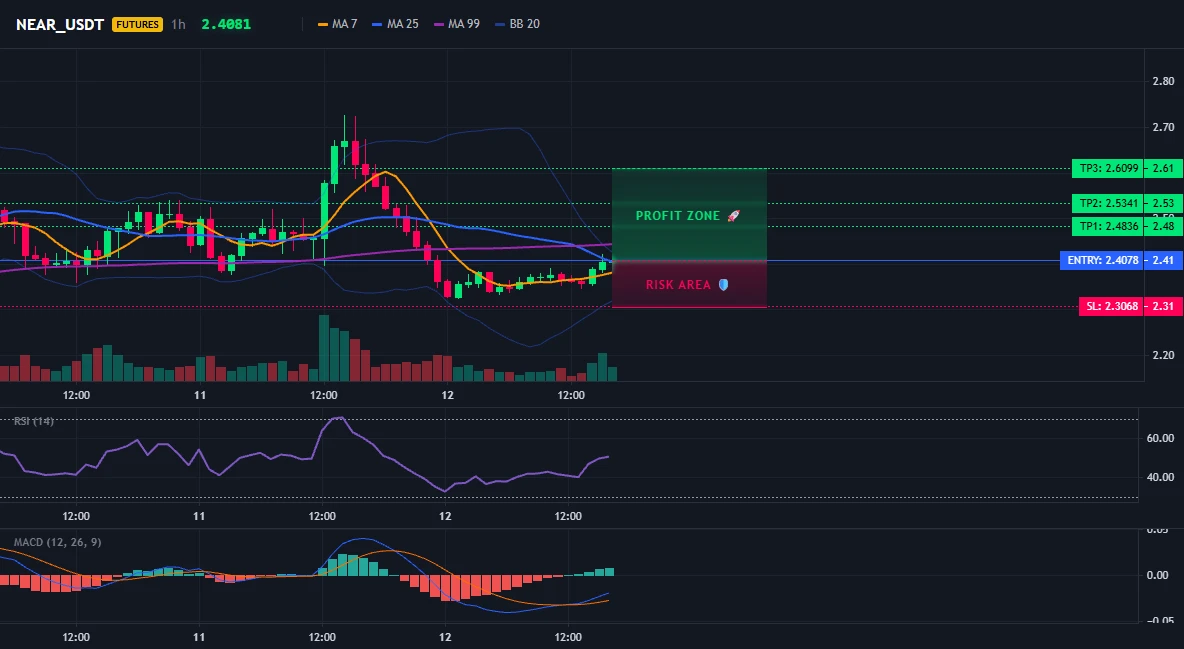Click the 60.00 RSI axis label
Screen dimensions: 1184x649
1161,438
